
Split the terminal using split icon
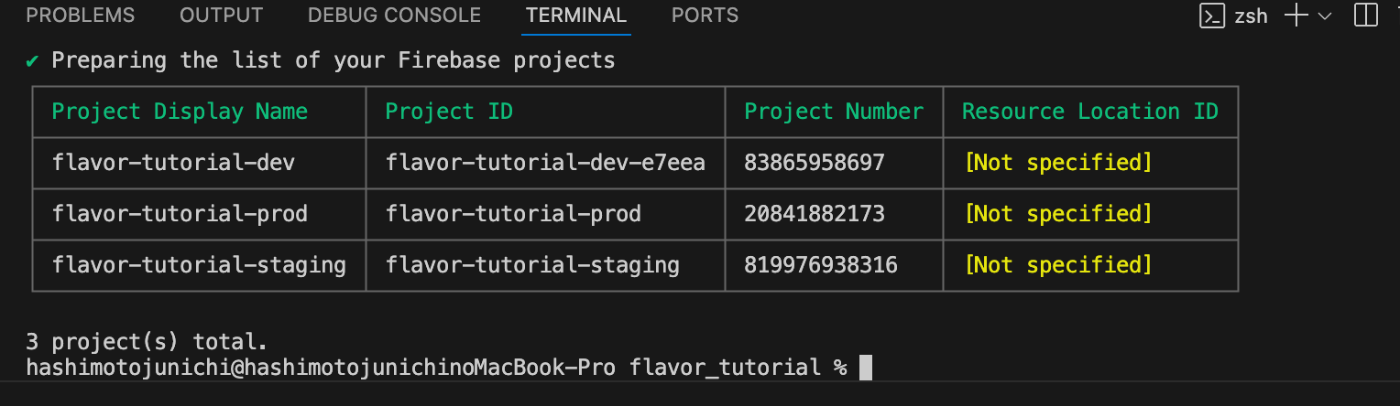click(1365, 16)
